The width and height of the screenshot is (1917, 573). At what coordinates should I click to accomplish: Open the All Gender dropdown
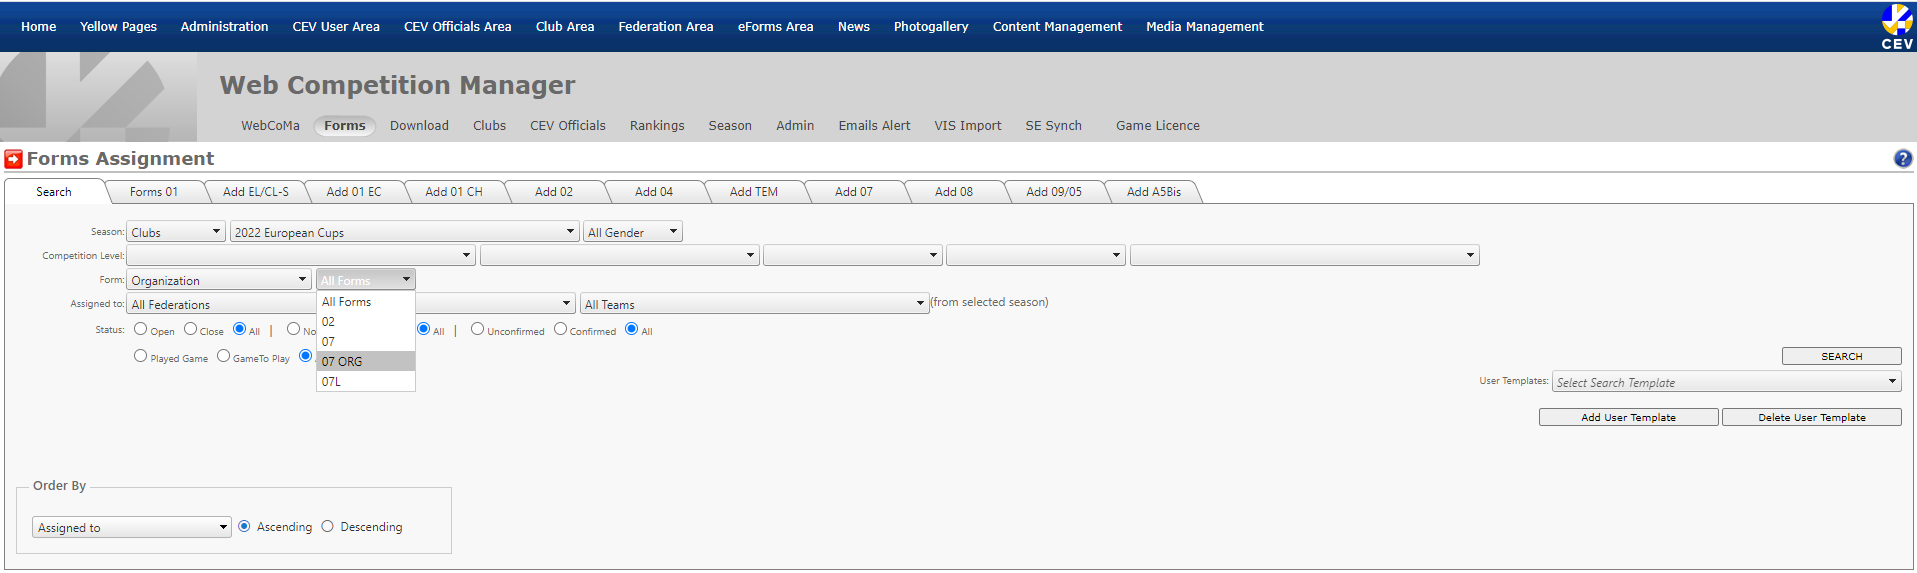(633, 232)
